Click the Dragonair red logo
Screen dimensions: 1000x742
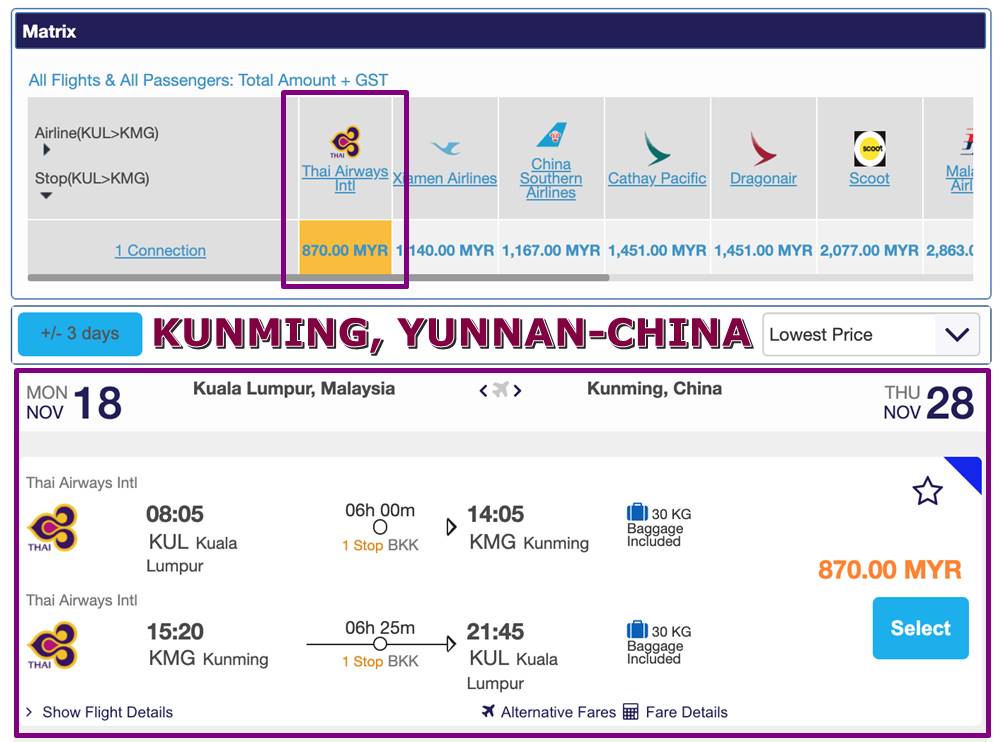pos(763,149)
